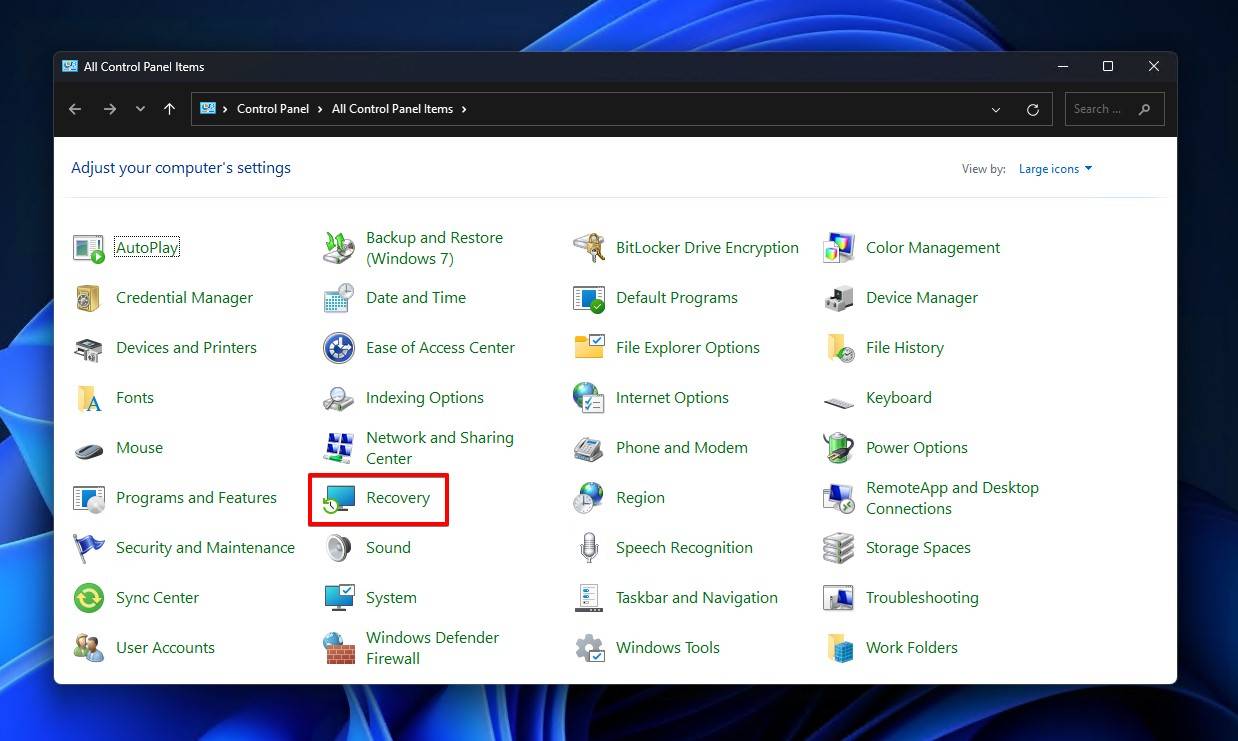Open the Backup and Restore icon
The image size is (1238, 741).
click(339, 248)
